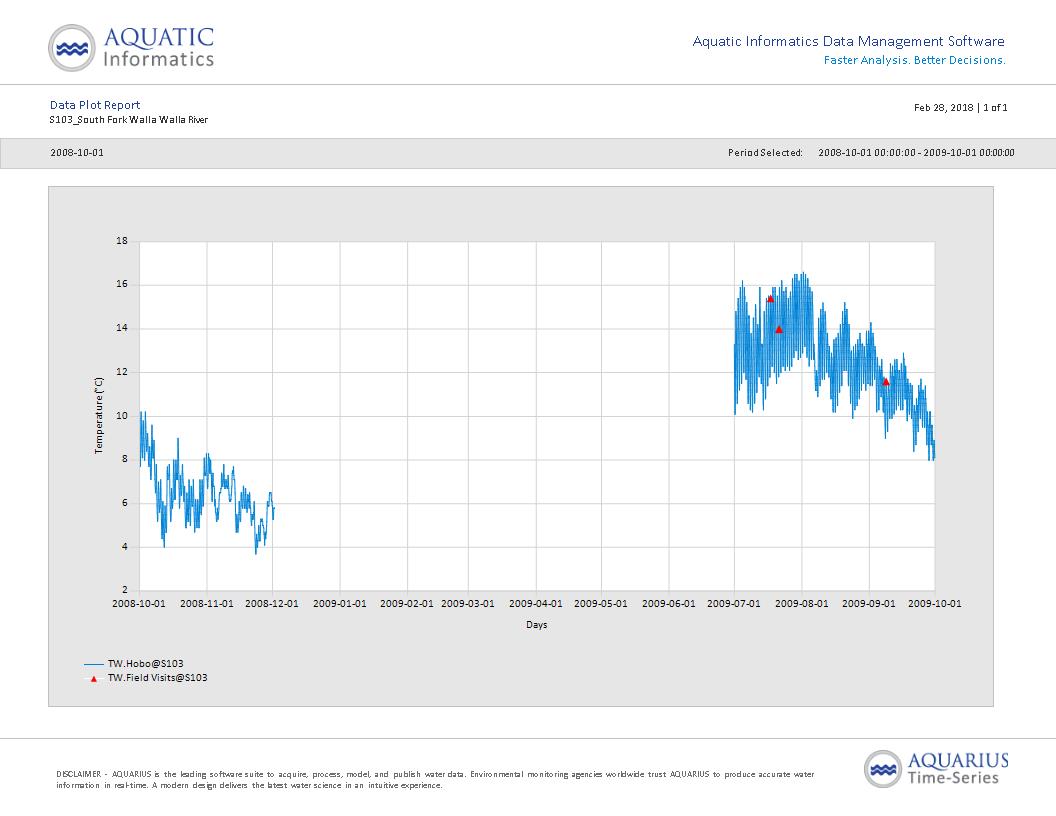This screenshot has width=1056, height=816.
Task: Click the x-axis label '2008-12-01'
Action: [271, 604]
